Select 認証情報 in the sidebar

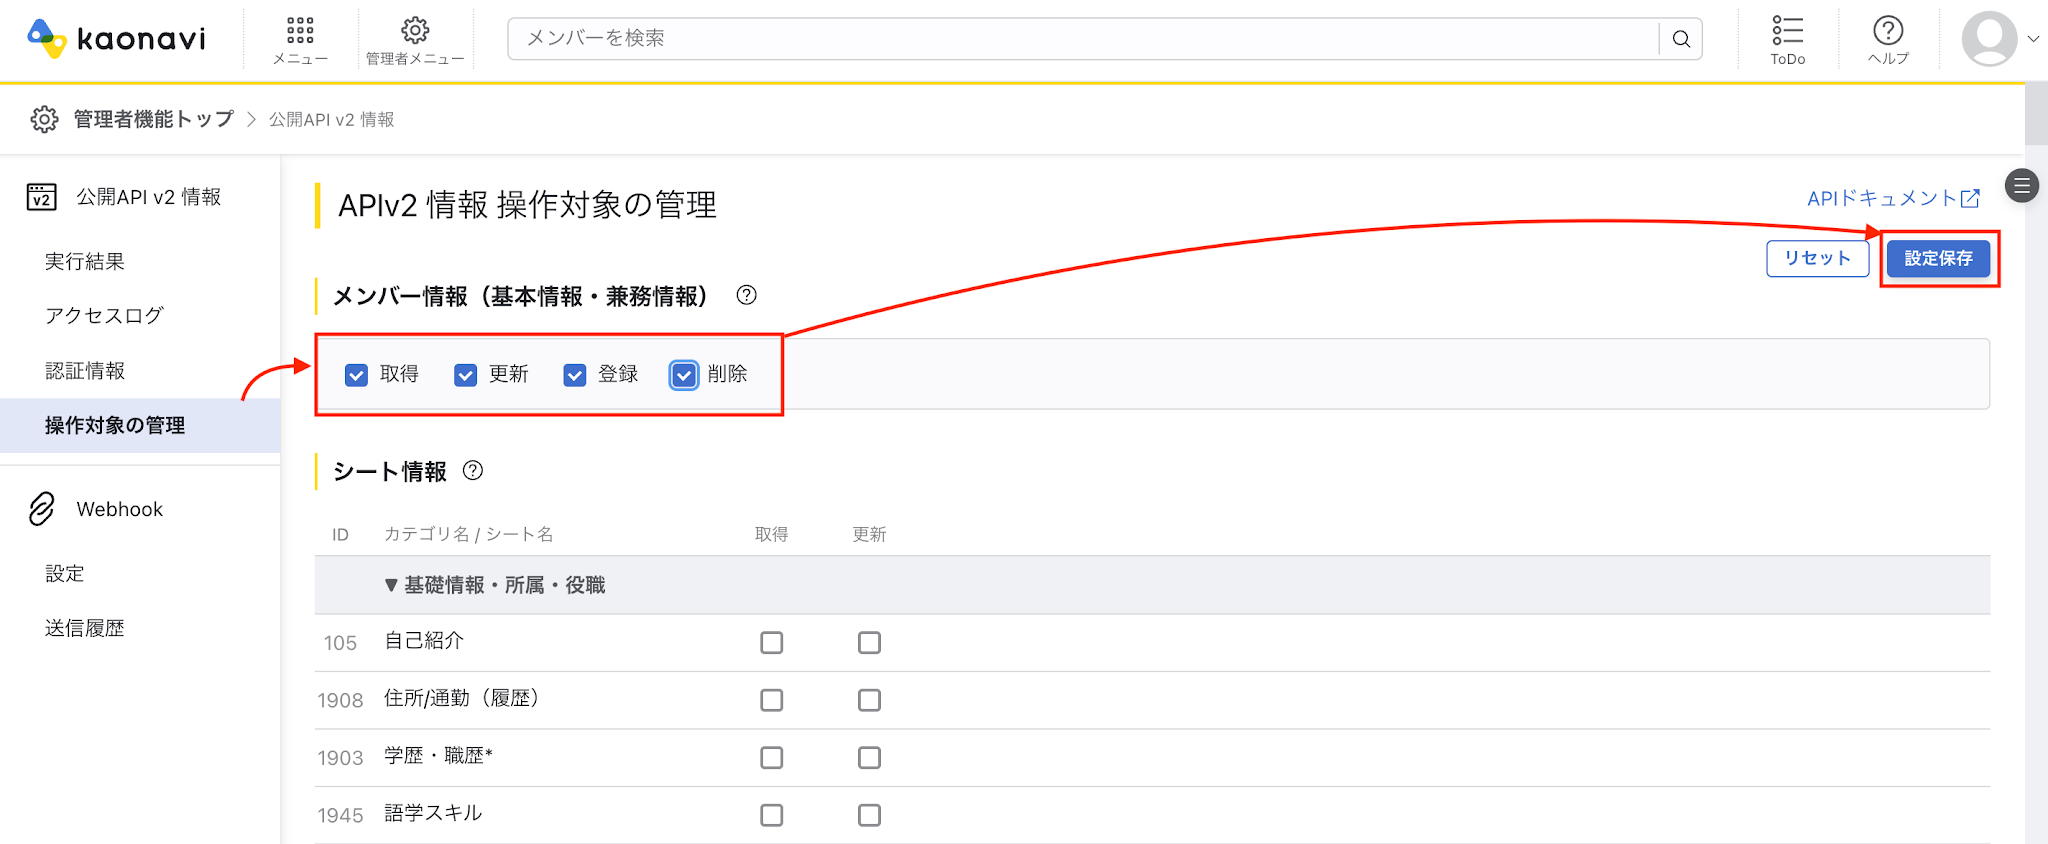point(85,371)
